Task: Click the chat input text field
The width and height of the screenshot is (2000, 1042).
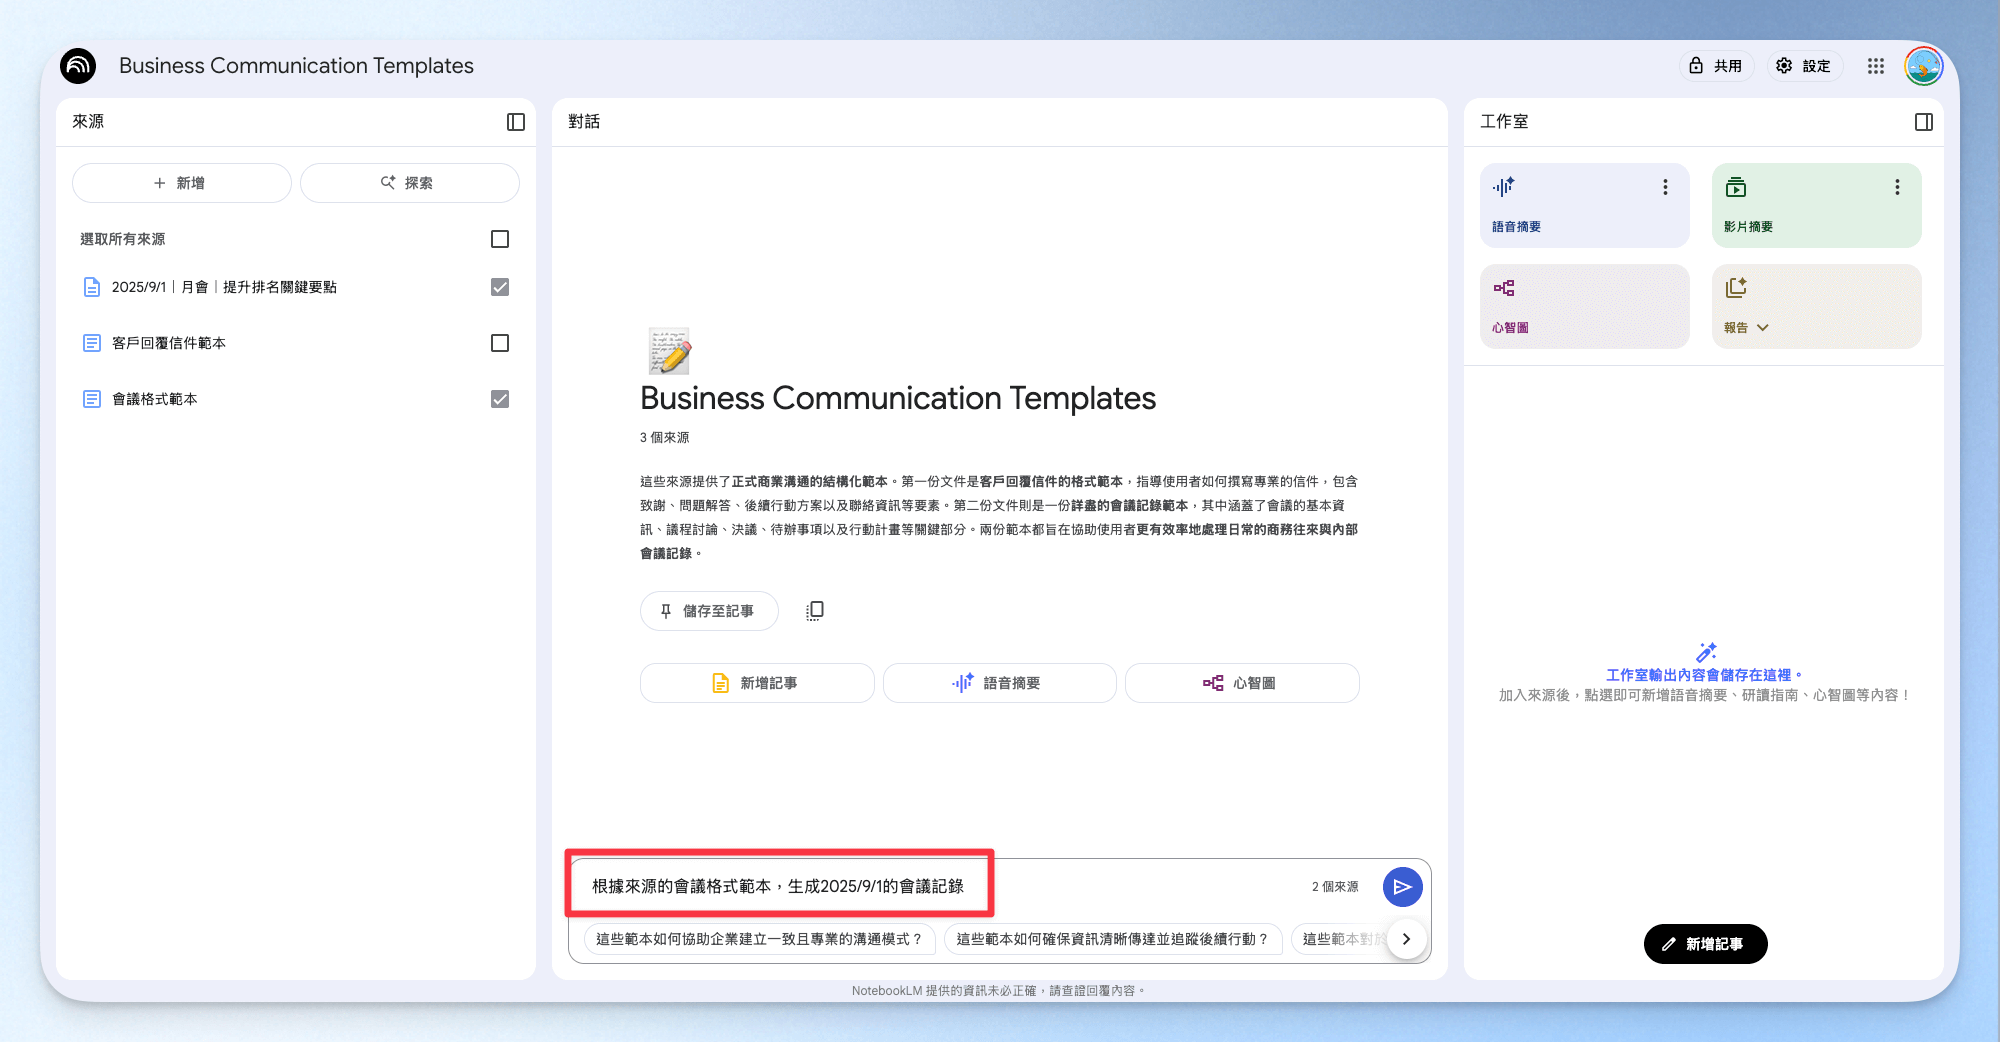Action: point(940,887)
